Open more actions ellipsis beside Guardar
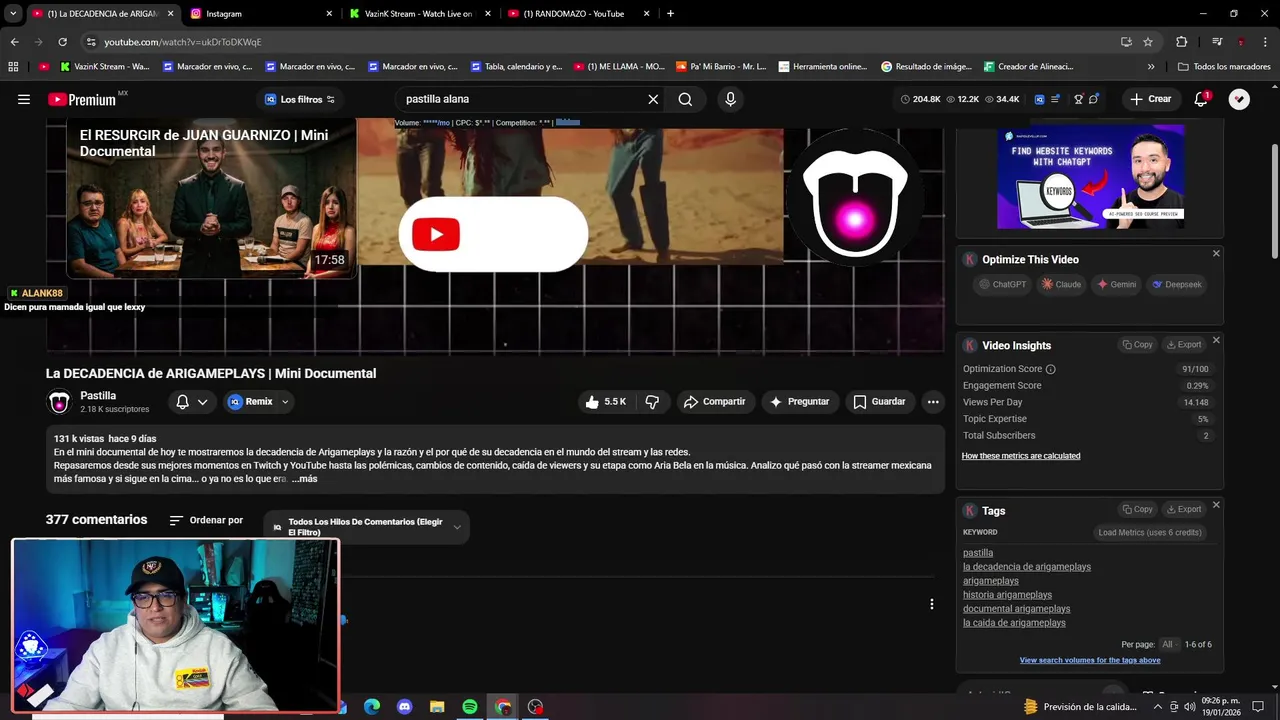Viewport: 1280px width, 720px height. (x=933, y=402)
